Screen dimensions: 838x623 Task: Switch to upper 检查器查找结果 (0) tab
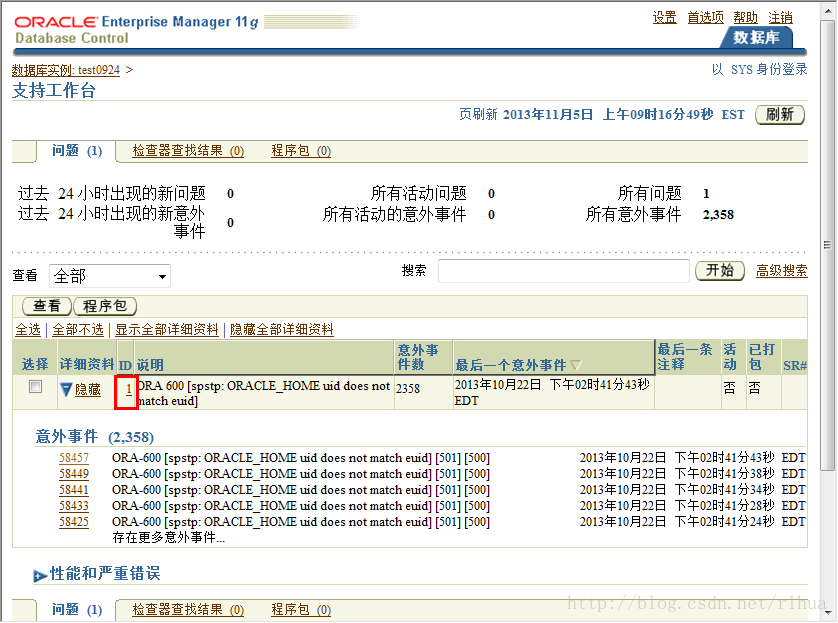pyautogui.click(x=188, y=151)
